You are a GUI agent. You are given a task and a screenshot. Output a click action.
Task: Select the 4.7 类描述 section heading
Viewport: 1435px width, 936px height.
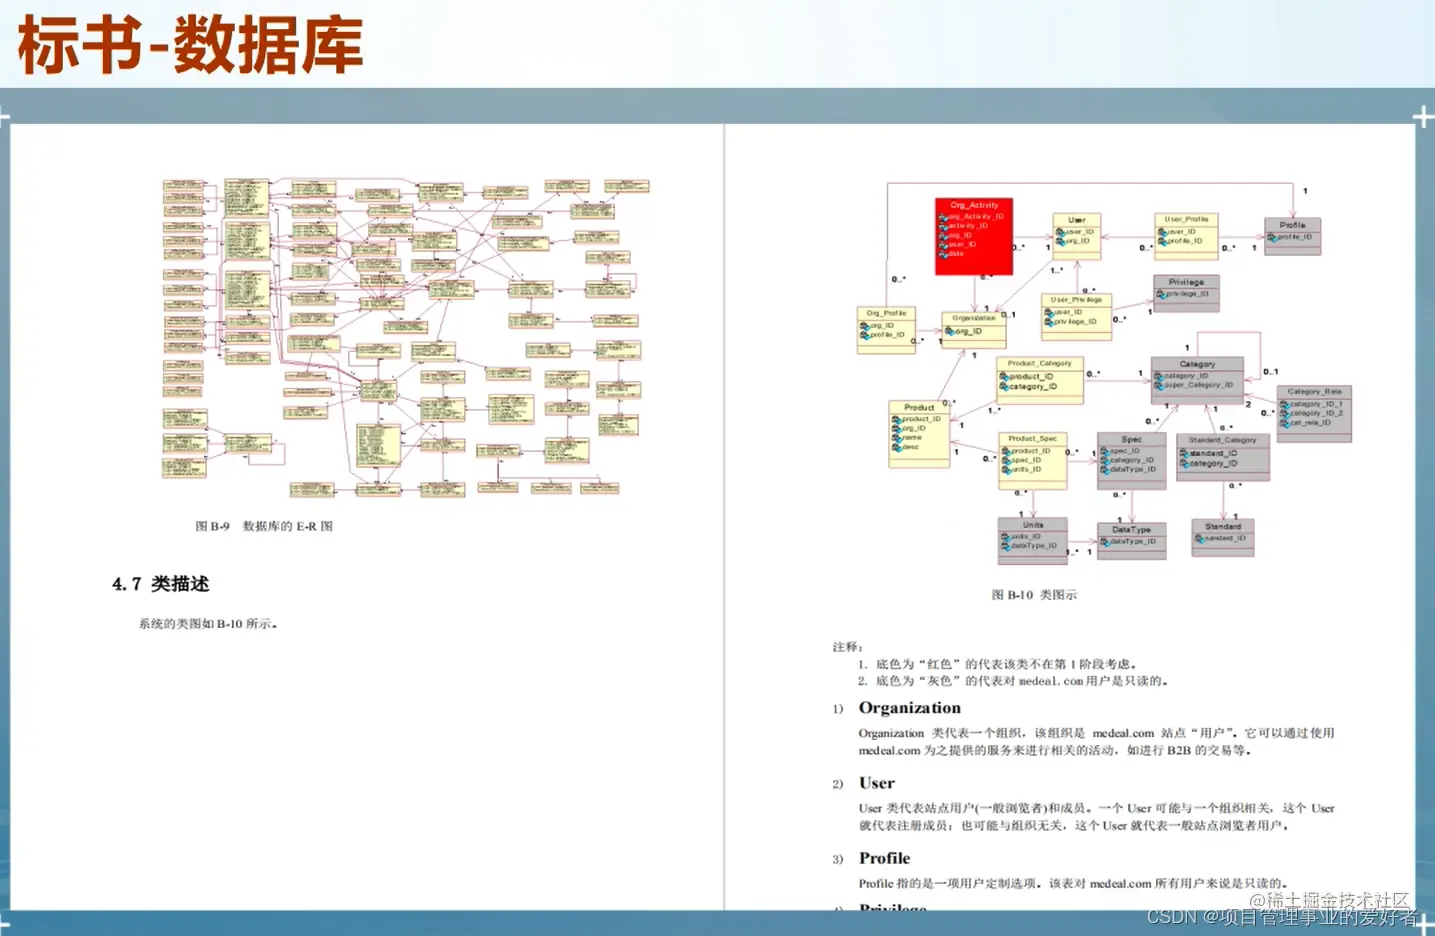pos(160,584)
